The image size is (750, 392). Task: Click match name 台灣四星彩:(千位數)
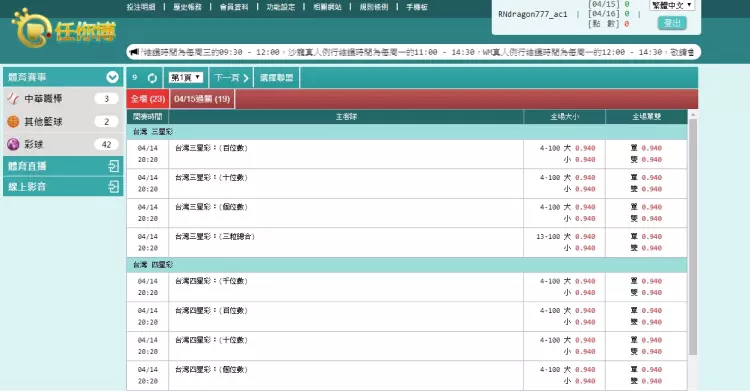211,282
